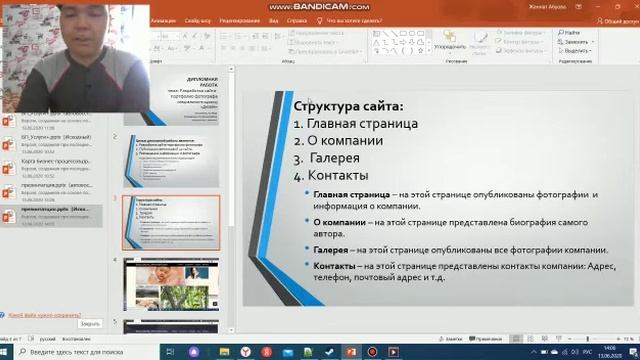Decrease the font size with the shrink-font icon
The height and width of the screenshot is (360, 640).
point(195,36)
